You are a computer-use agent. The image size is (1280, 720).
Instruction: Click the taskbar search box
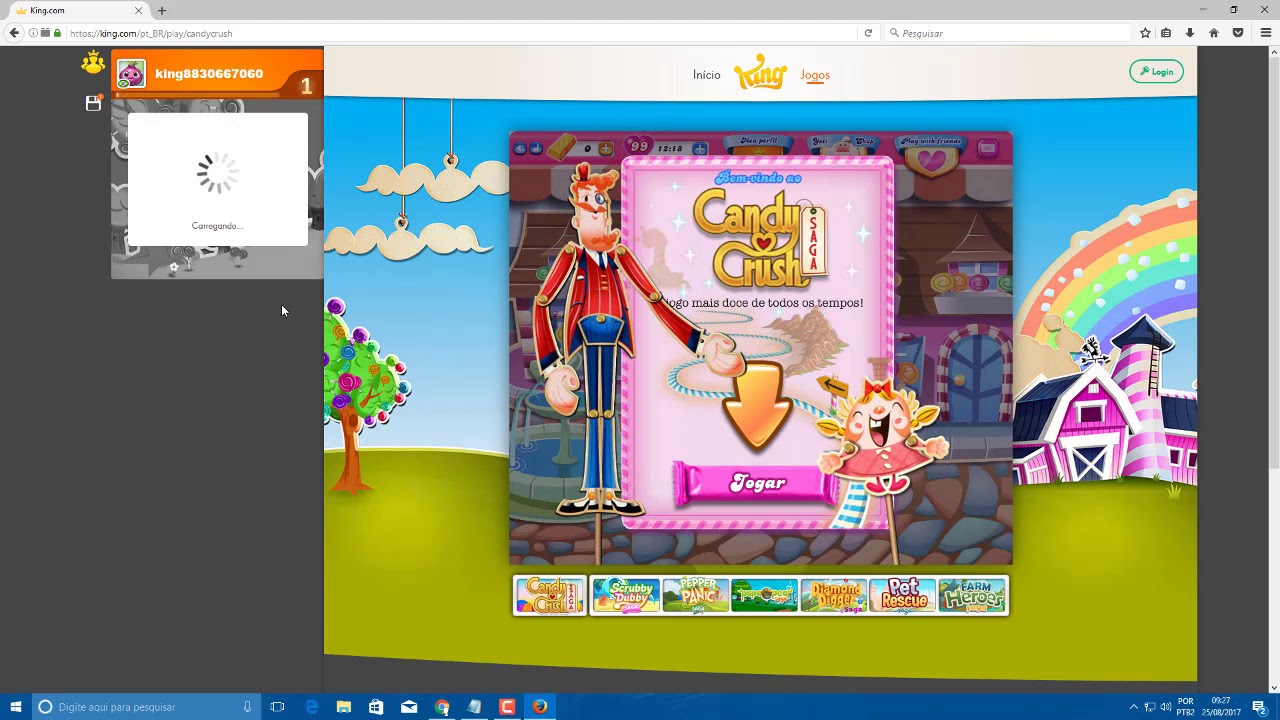click(x=147, y=707)
